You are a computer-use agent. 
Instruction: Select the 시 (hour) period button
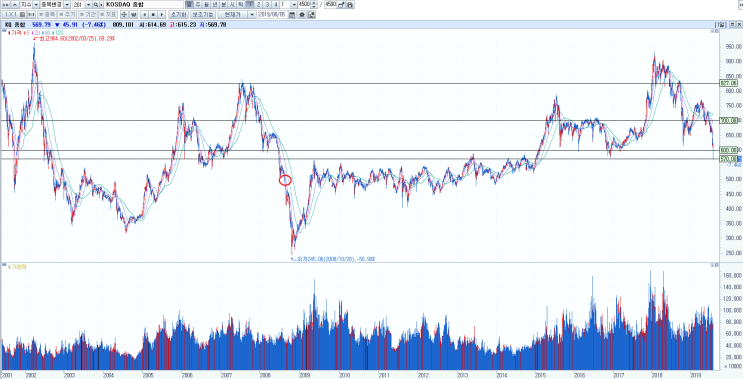232,4
